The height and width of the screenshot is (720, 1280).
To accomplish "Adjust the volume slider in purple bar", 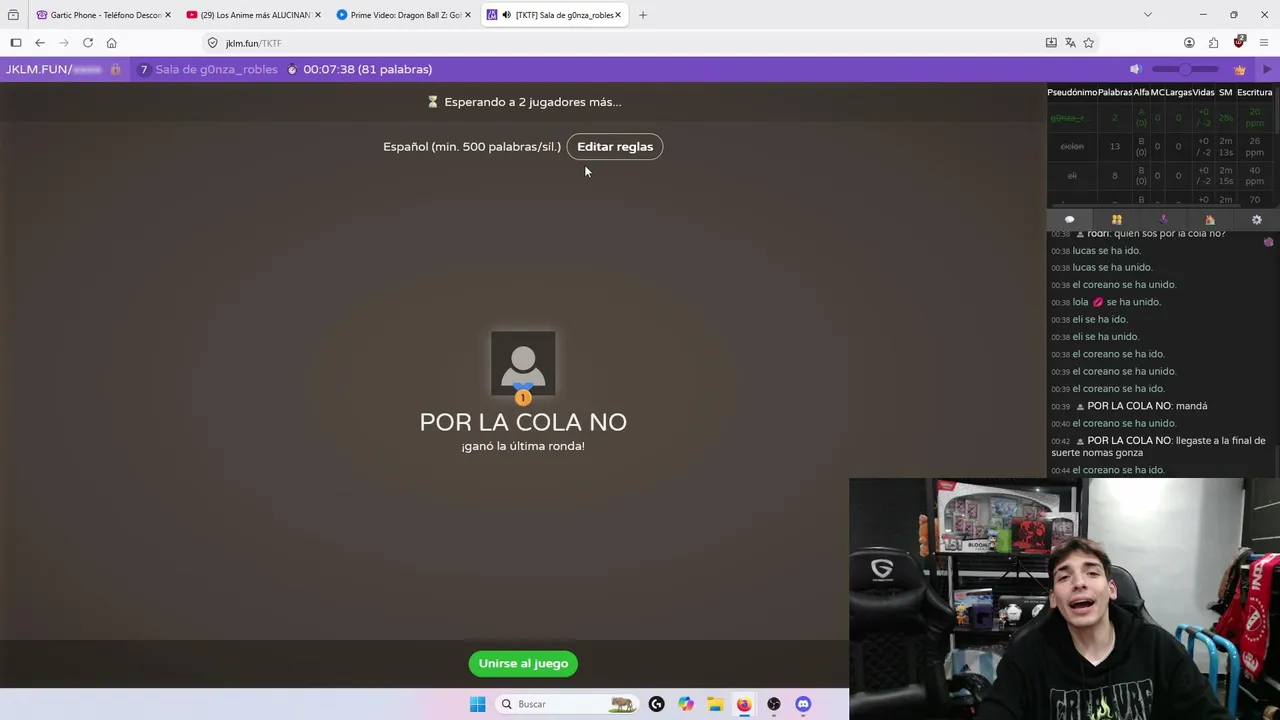I will [1185, 69].
